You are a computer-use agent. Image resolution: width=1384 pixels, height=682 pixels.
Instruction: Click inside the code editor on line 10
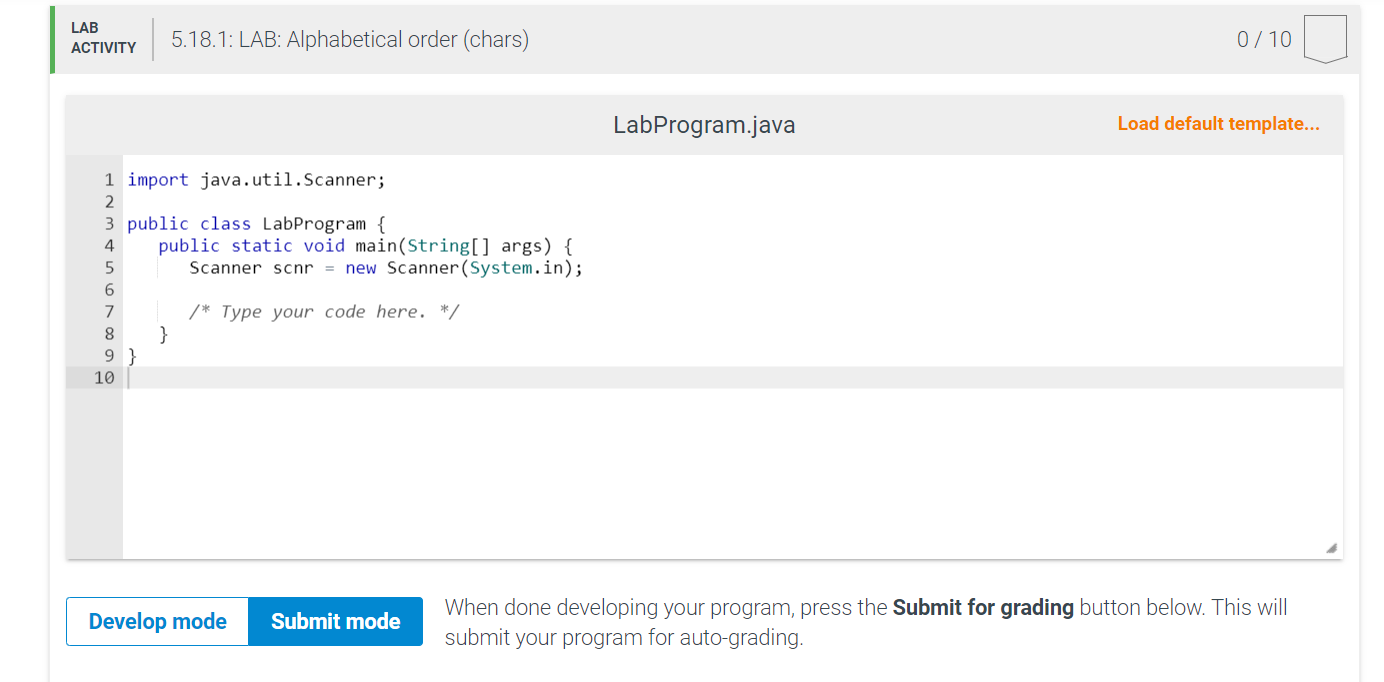pyautogui.click(x=300, y=377)
